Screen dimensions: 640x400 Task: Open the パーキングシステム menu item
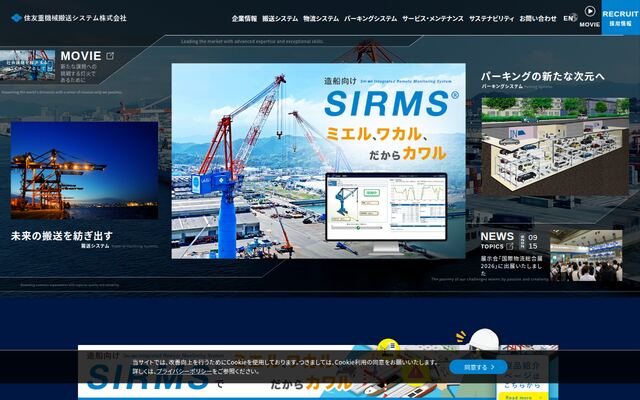click(370, 18)
